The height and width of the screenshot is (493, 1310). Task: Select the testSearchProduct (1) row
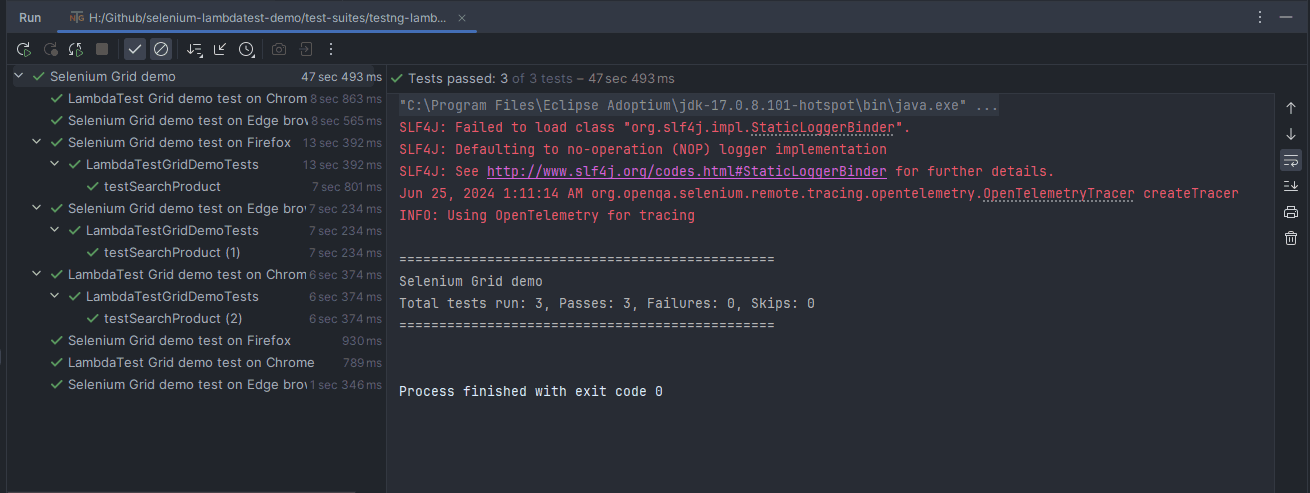click(197, 252)
